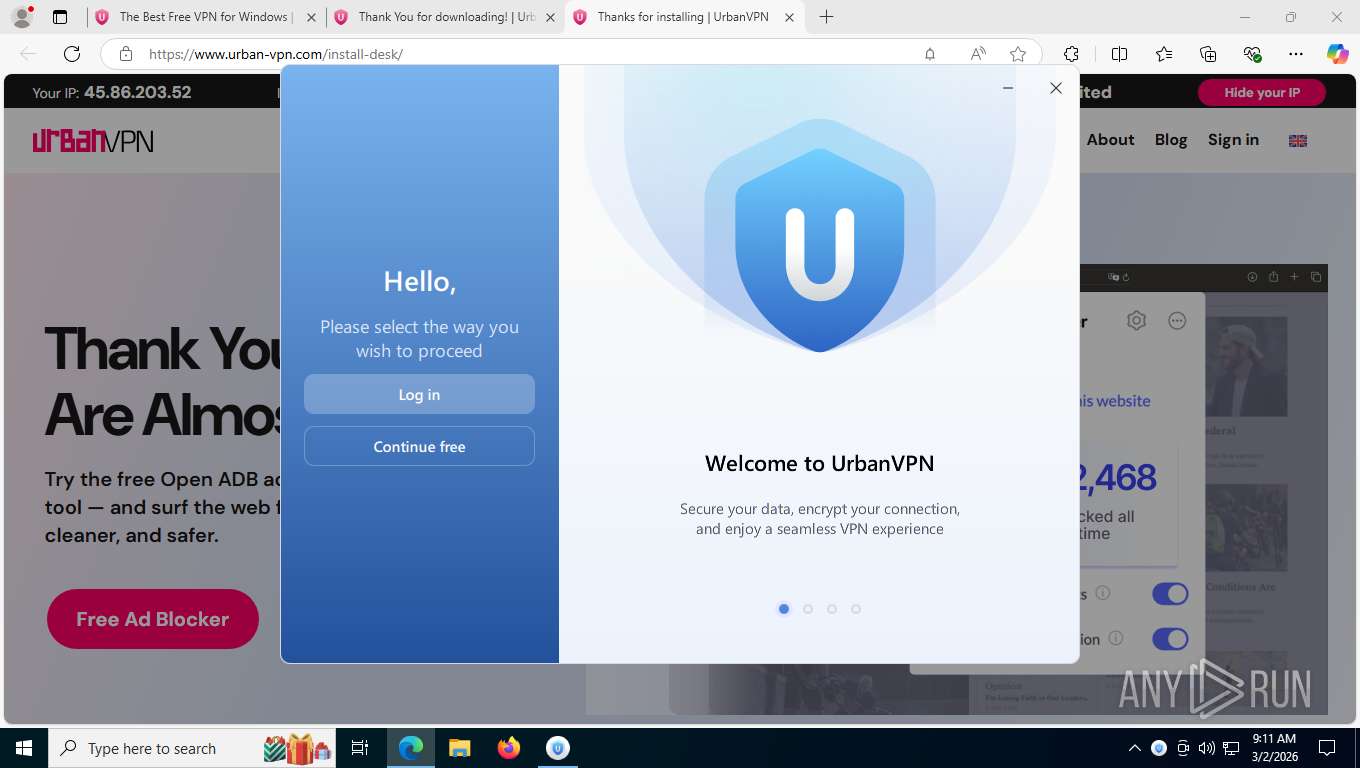Open Microsoft Edge from the taskbar
This screenshot has height=768, width=1360.
tap(411, 748)
